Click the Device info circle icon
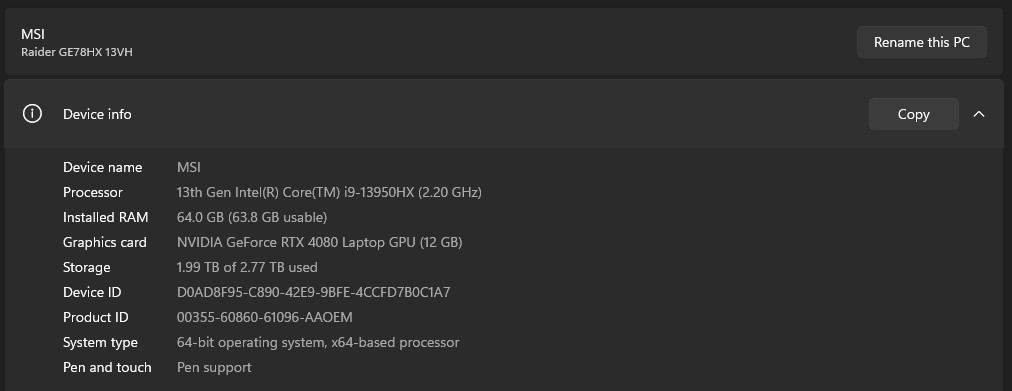The height and width of the screenshot is (391, 1012). pyautogui.click(x=32, y=114)
